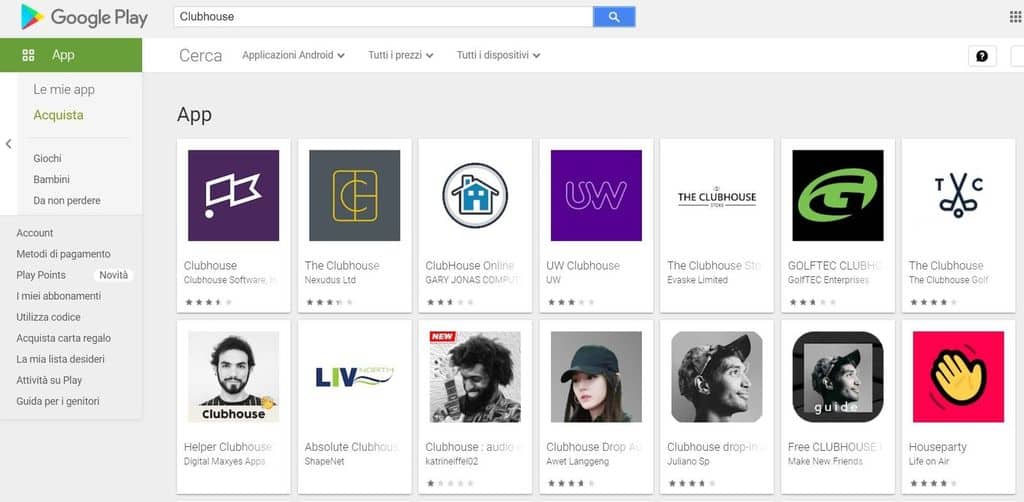
Task: Click developer name Life on Air
Action: point(930,462)
